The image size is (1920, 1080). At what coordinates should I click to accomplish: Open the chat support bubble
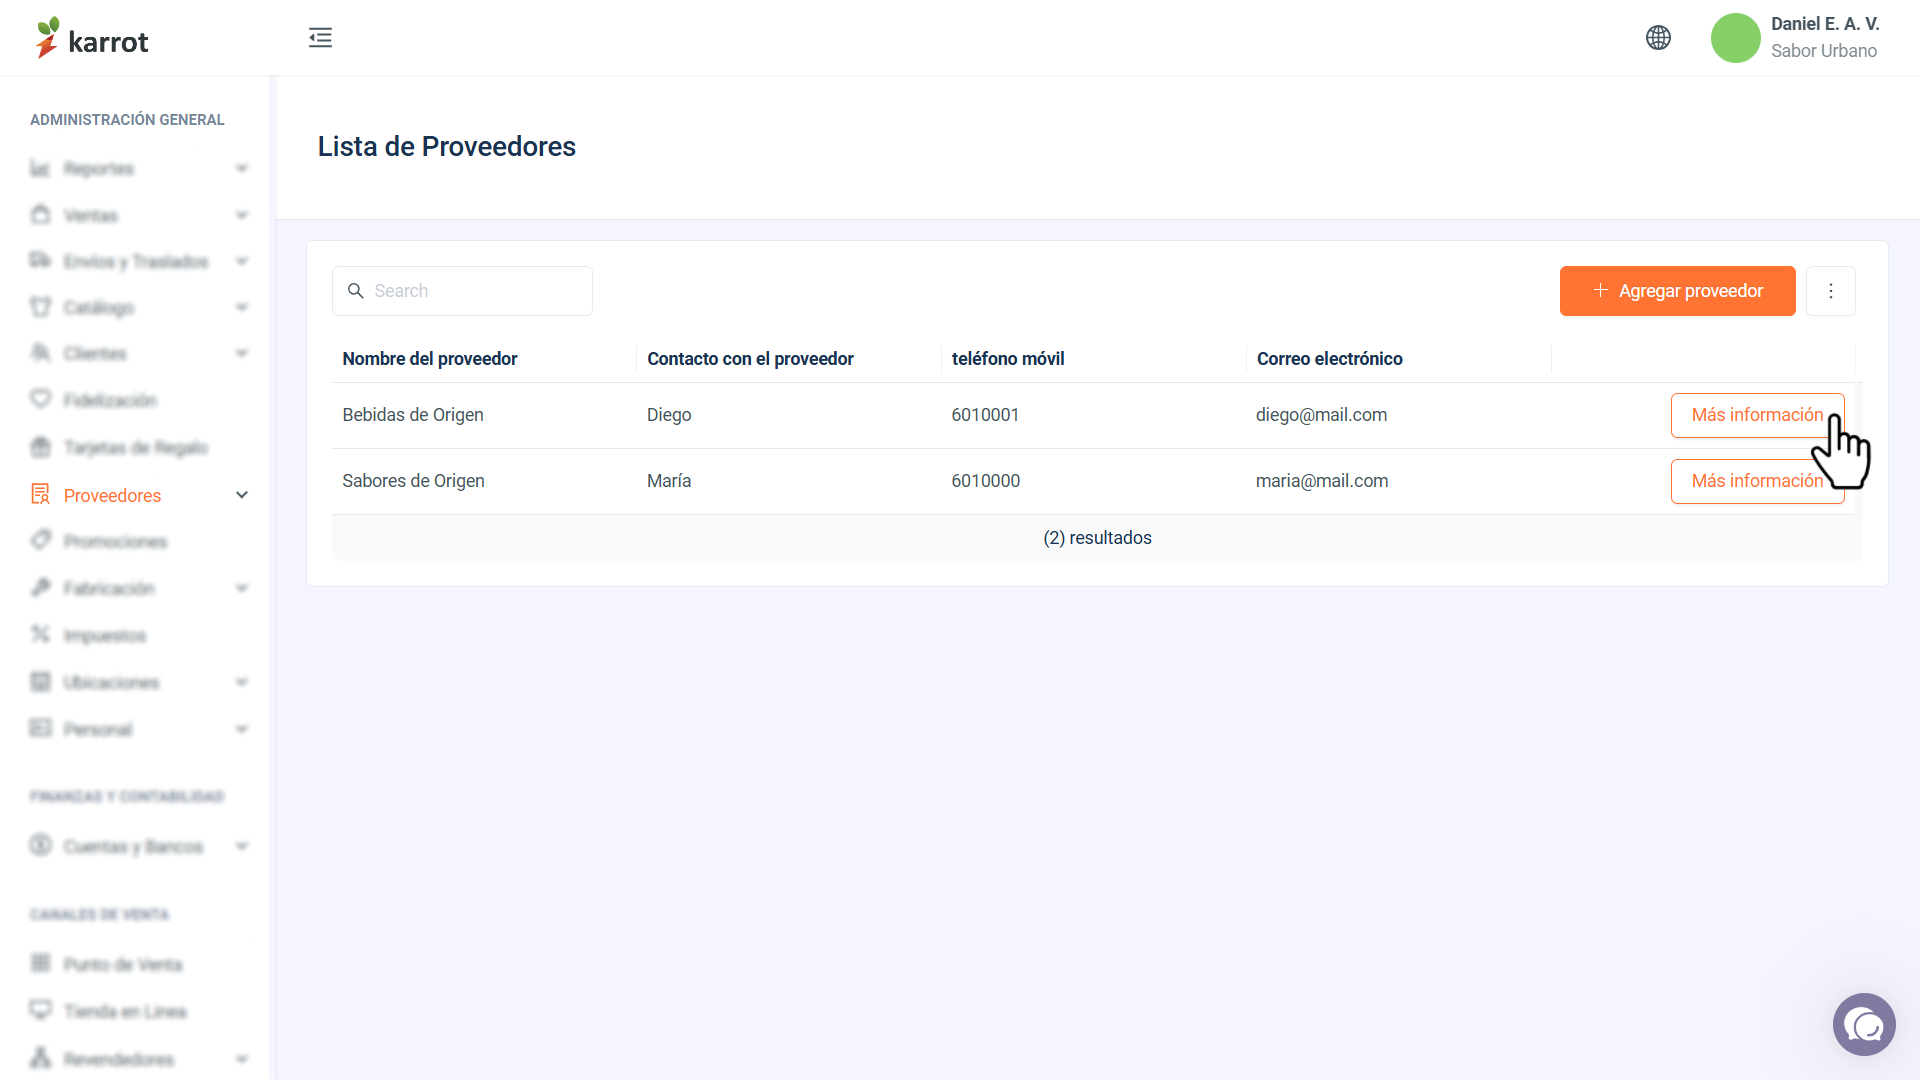1864,1025
